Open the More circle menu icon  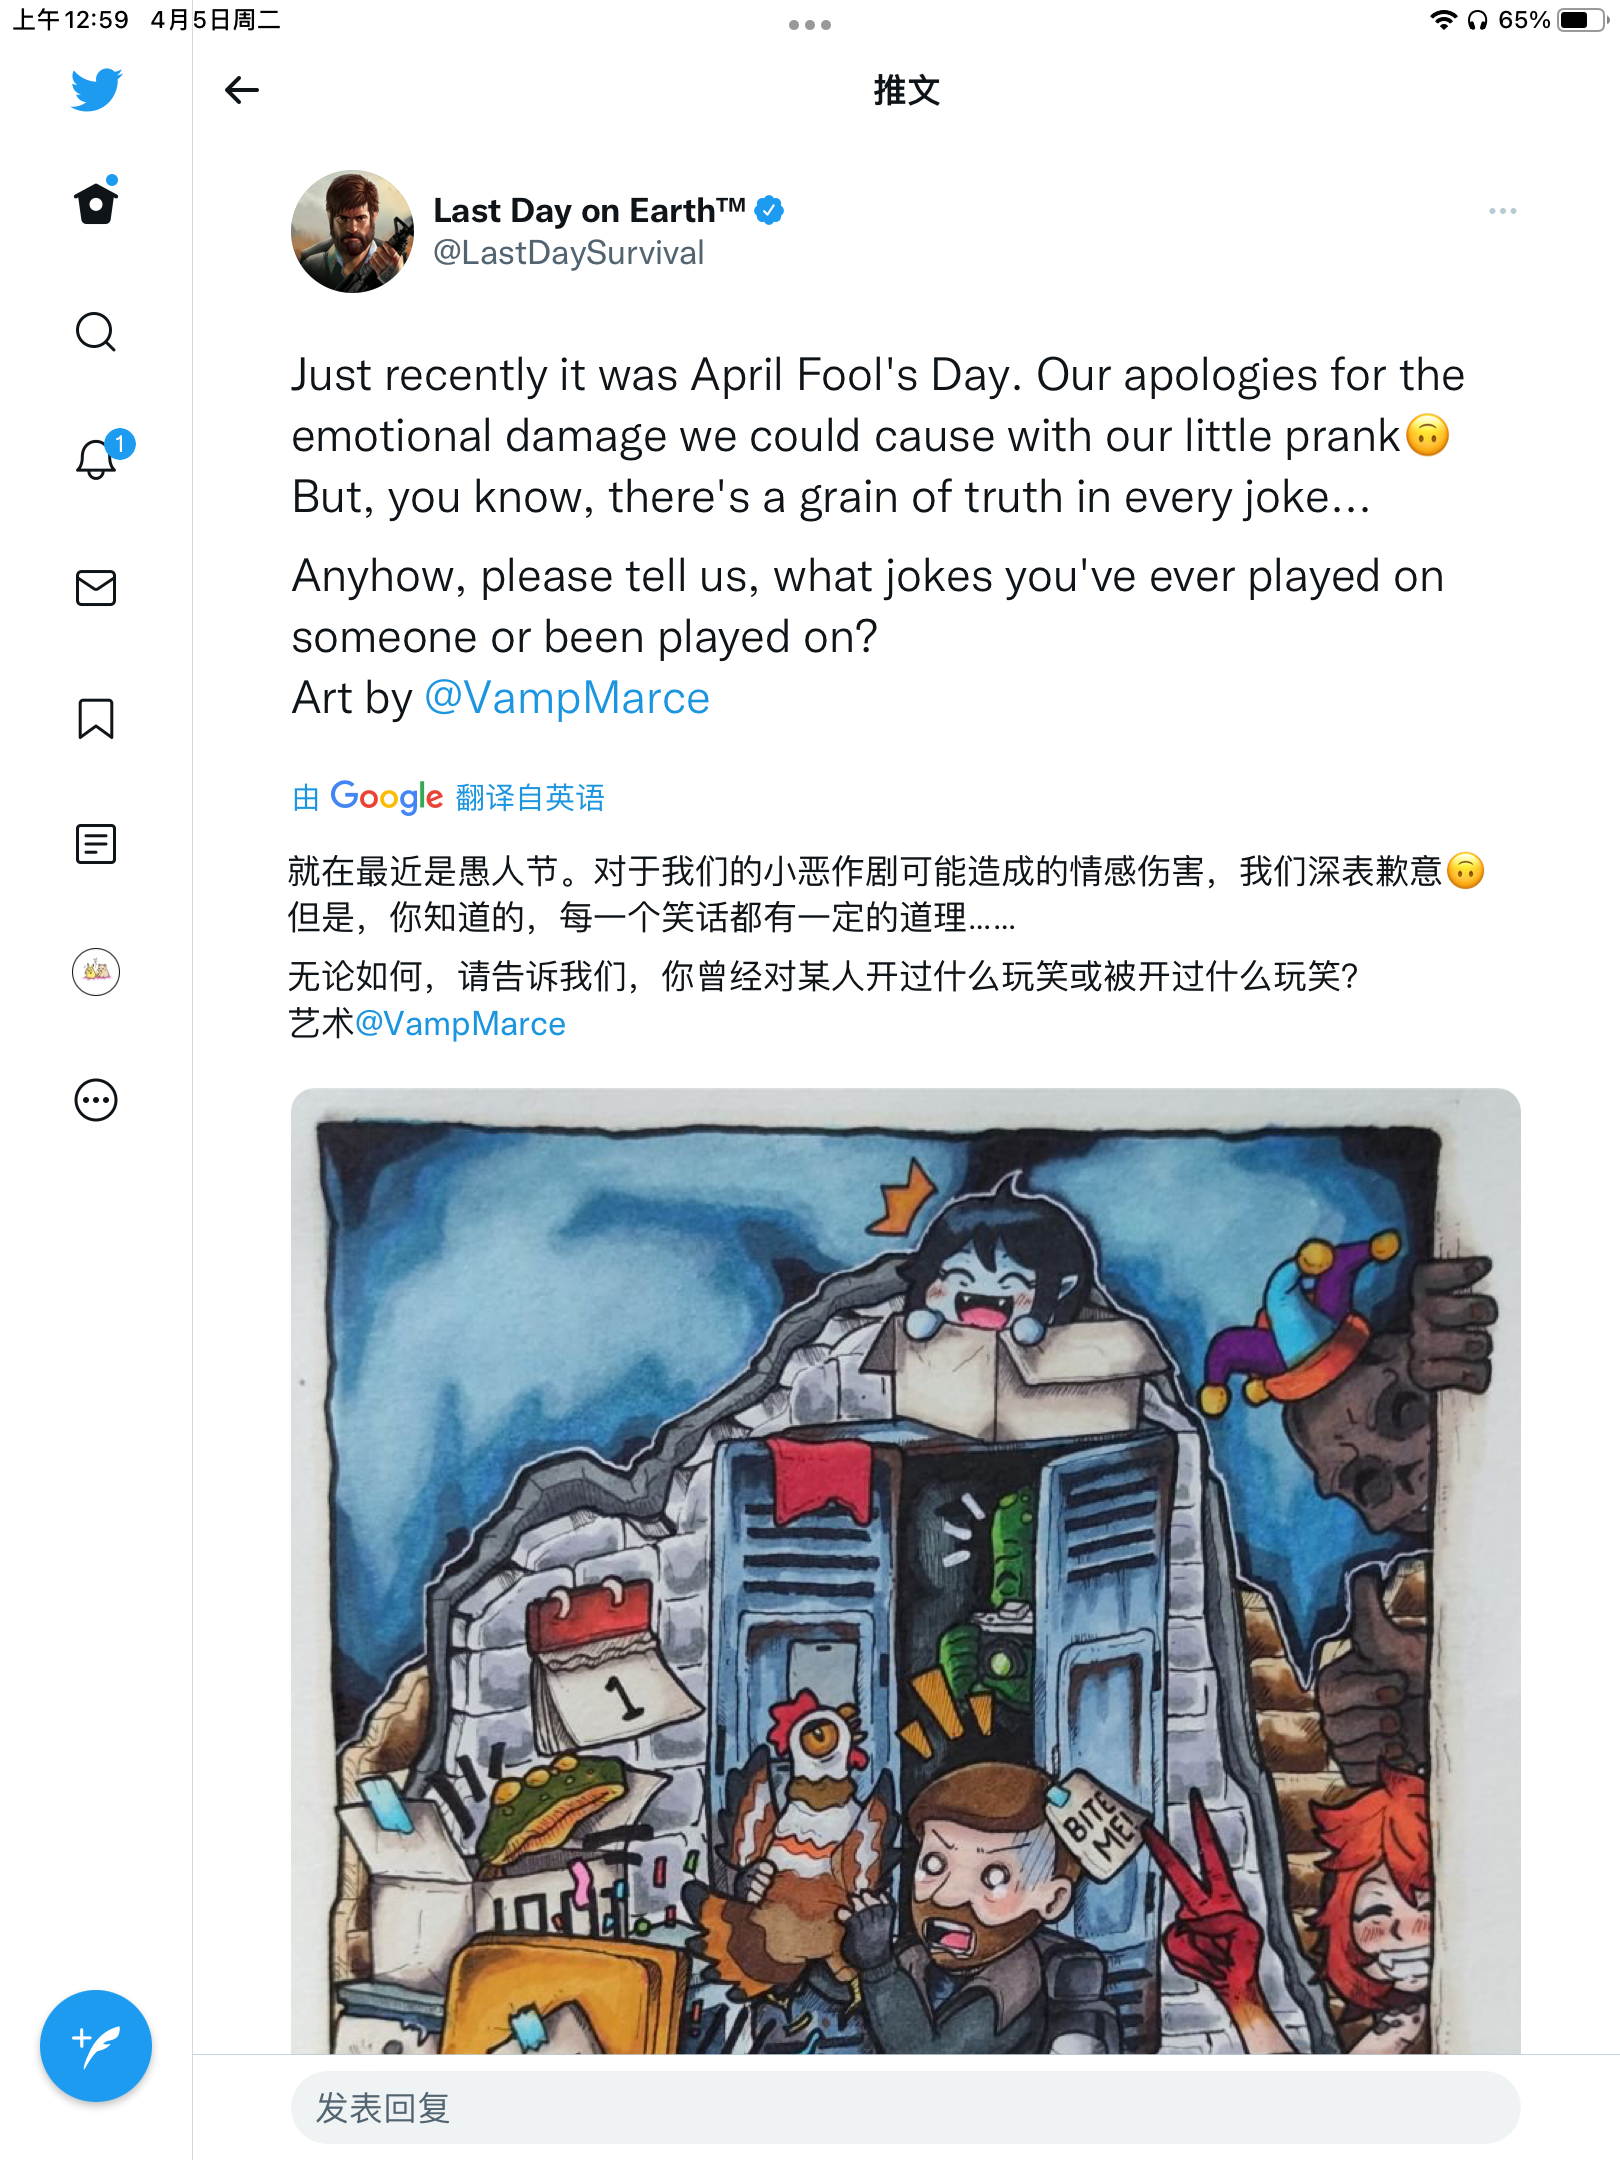click(x=96, y=1100)
